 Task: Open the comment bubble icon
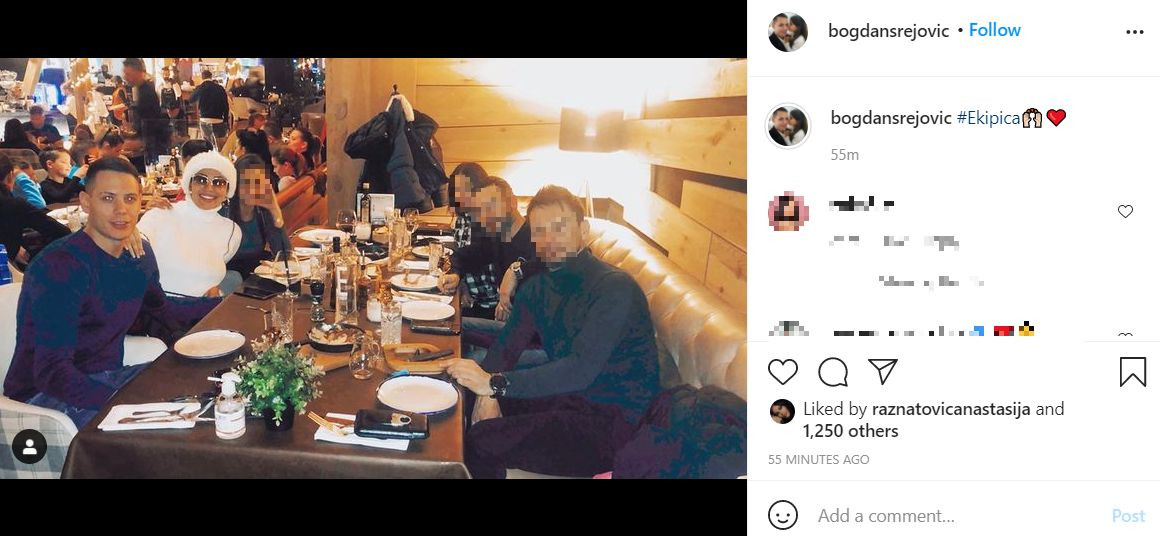coord(833,372)
